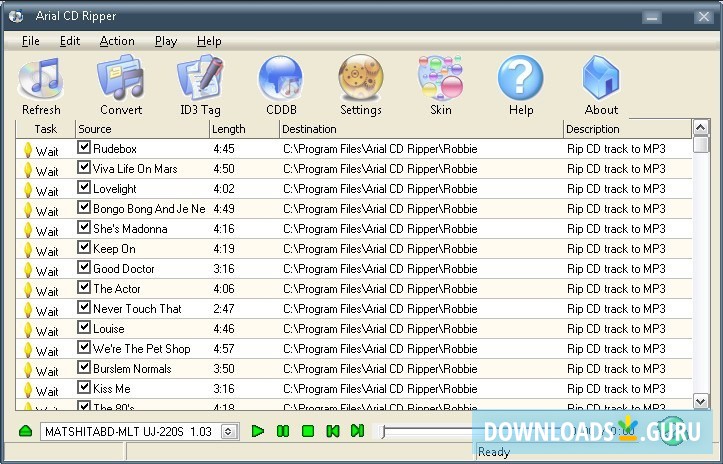Open the Convert tool
The width and height of the screenshot is (723, 464).
click(x=121, y=77)
